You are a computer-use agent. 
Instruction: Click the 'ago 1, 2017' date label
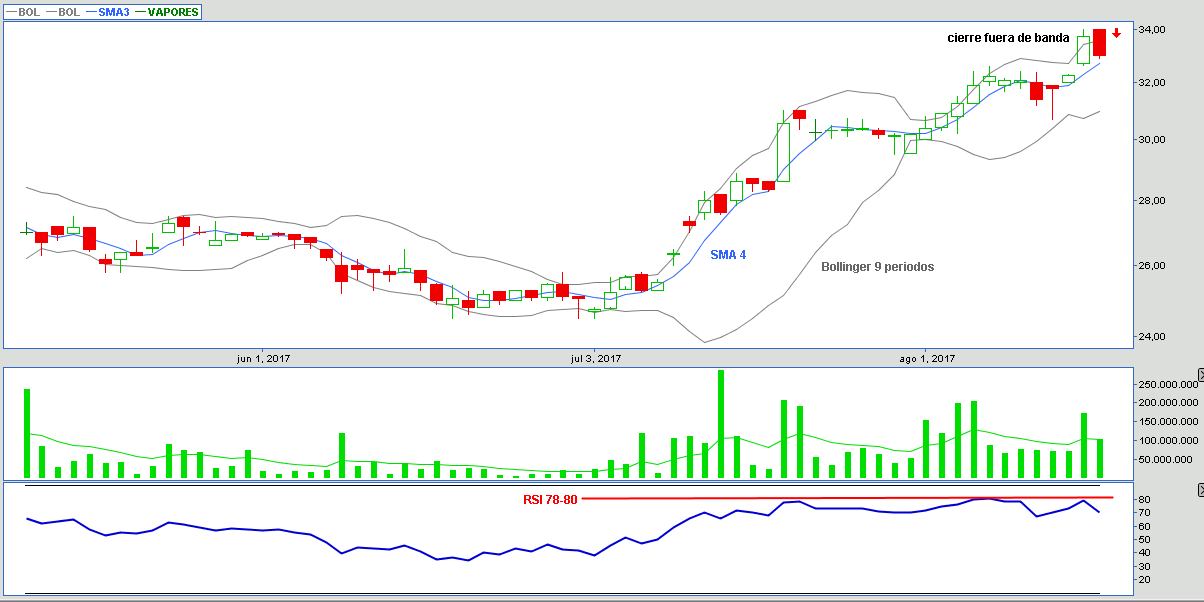(927, 358)
